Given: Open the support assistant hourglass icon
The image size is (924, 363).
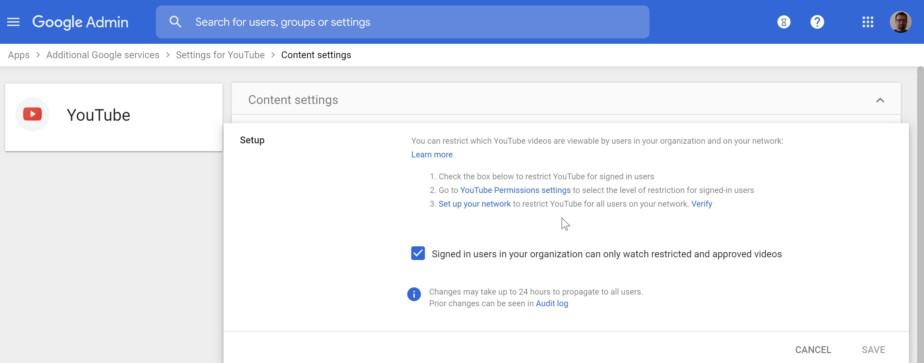Looking at the screenshot, I should tap(783, 22).
